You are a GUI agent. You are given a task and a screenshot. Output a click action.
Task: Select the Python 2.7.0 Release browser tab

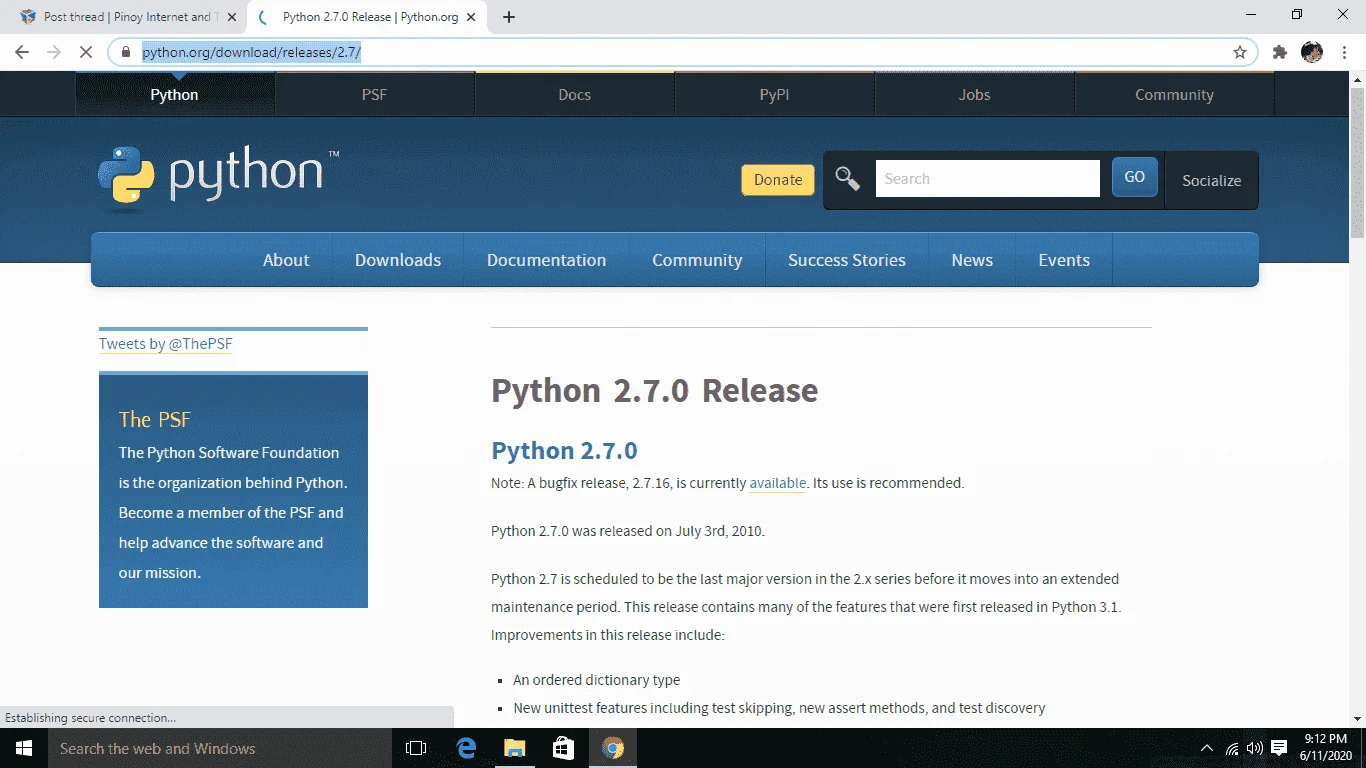(x=367, y=17)
